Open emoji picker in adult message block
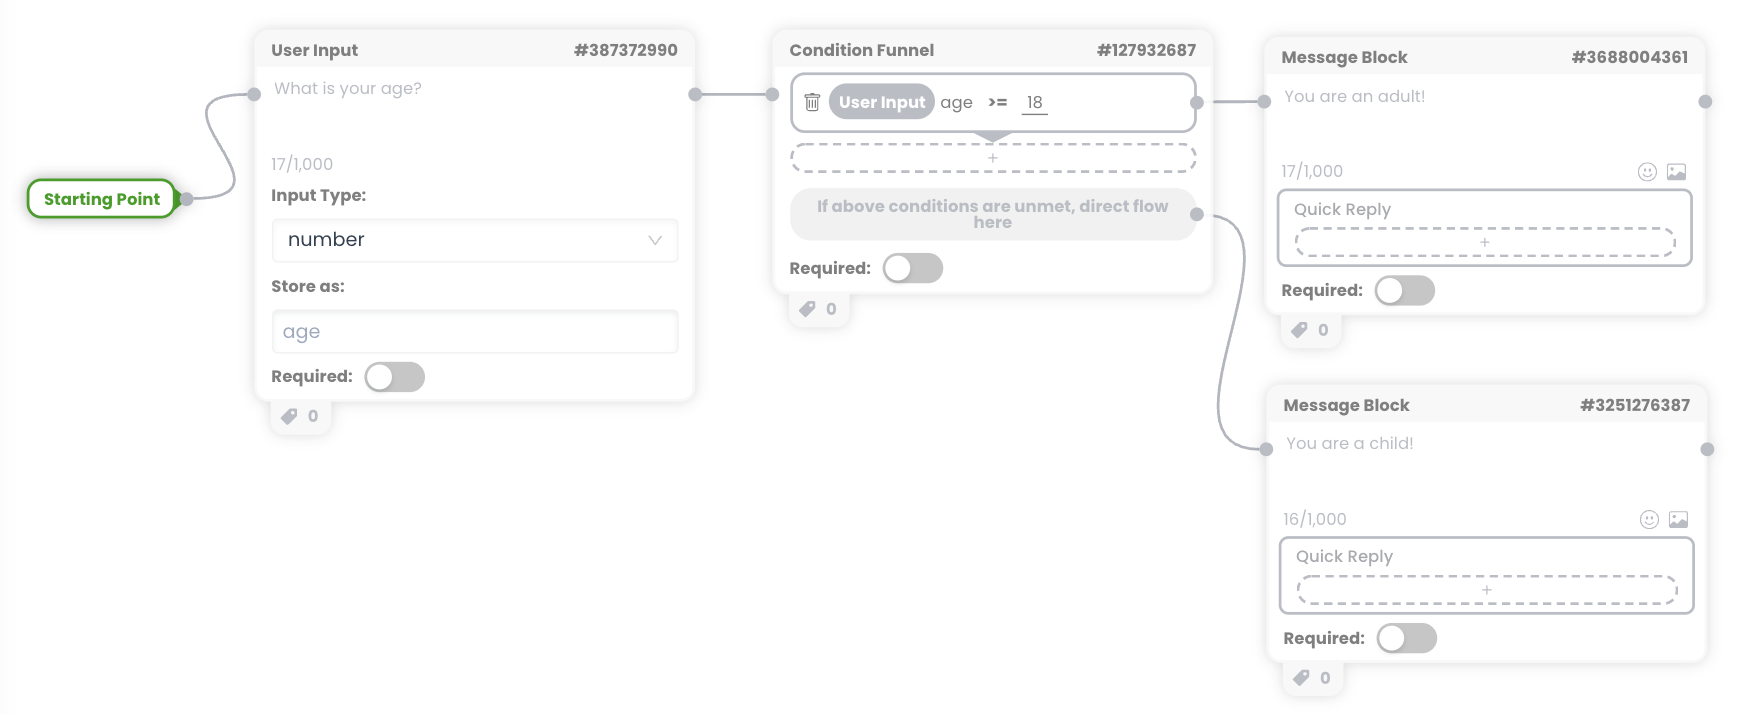Viewport: 1746px width, 715px height. tap(1647, 172)
